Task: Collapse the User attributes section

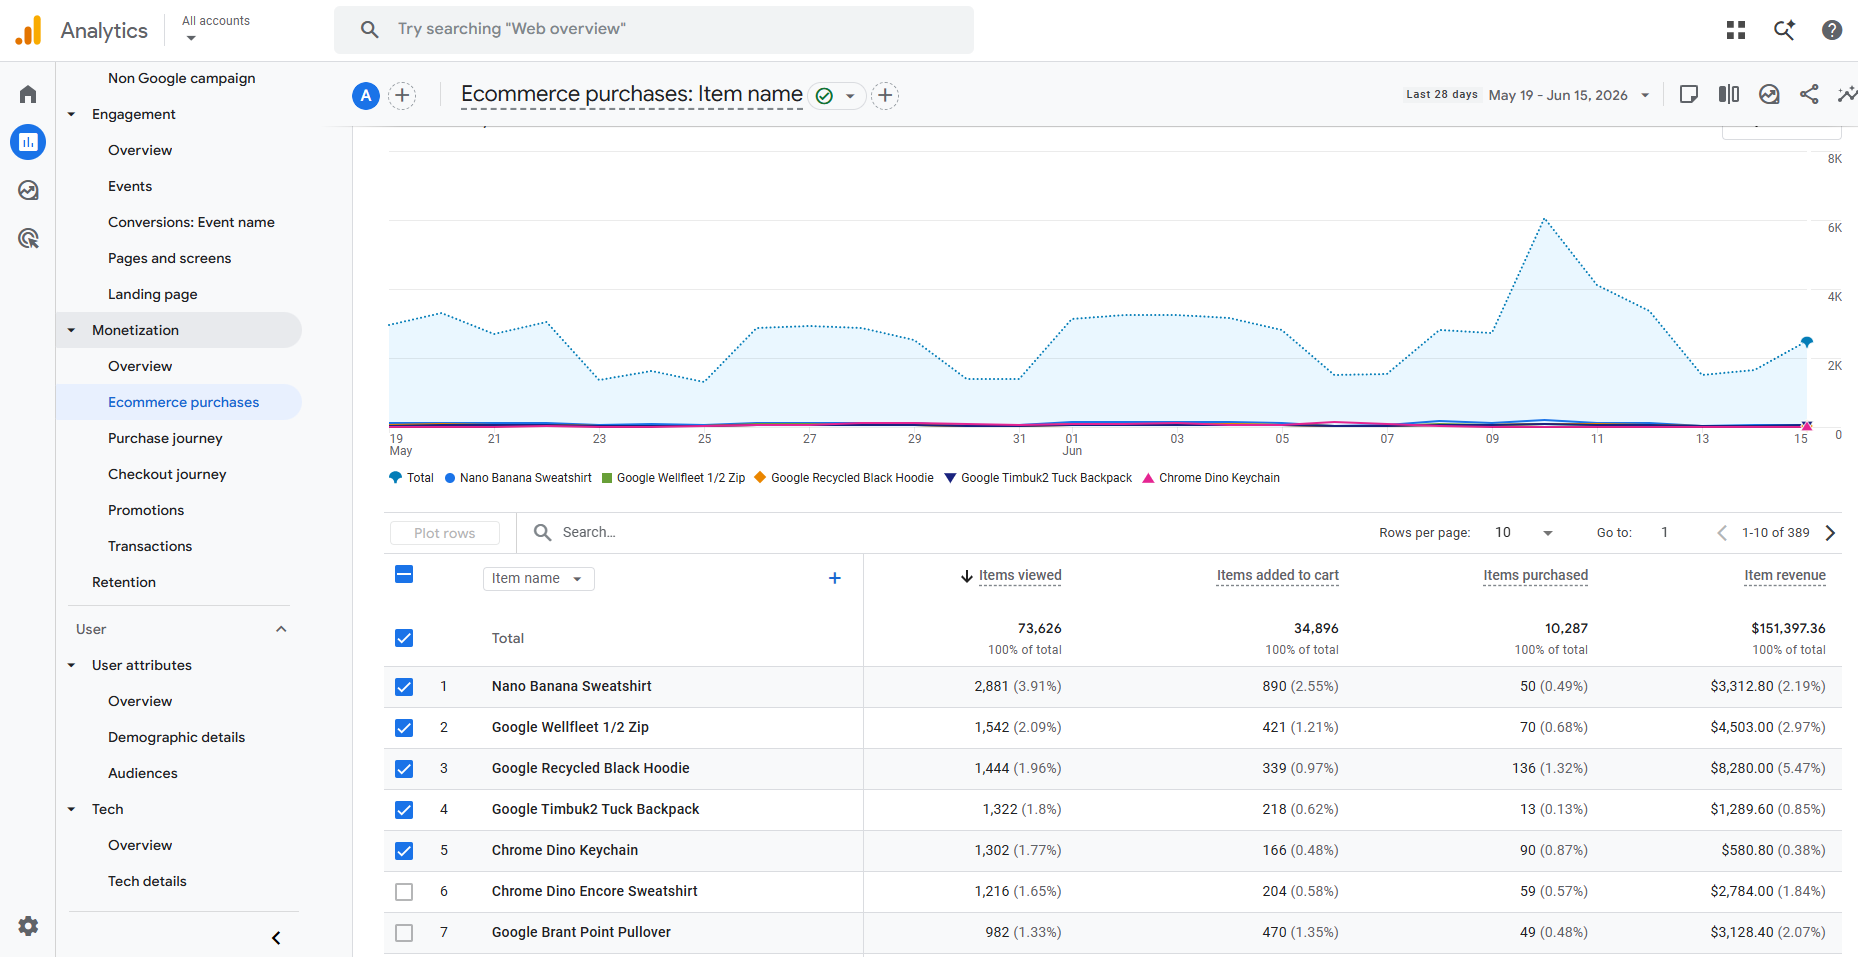Action: [x=71, y=665]
